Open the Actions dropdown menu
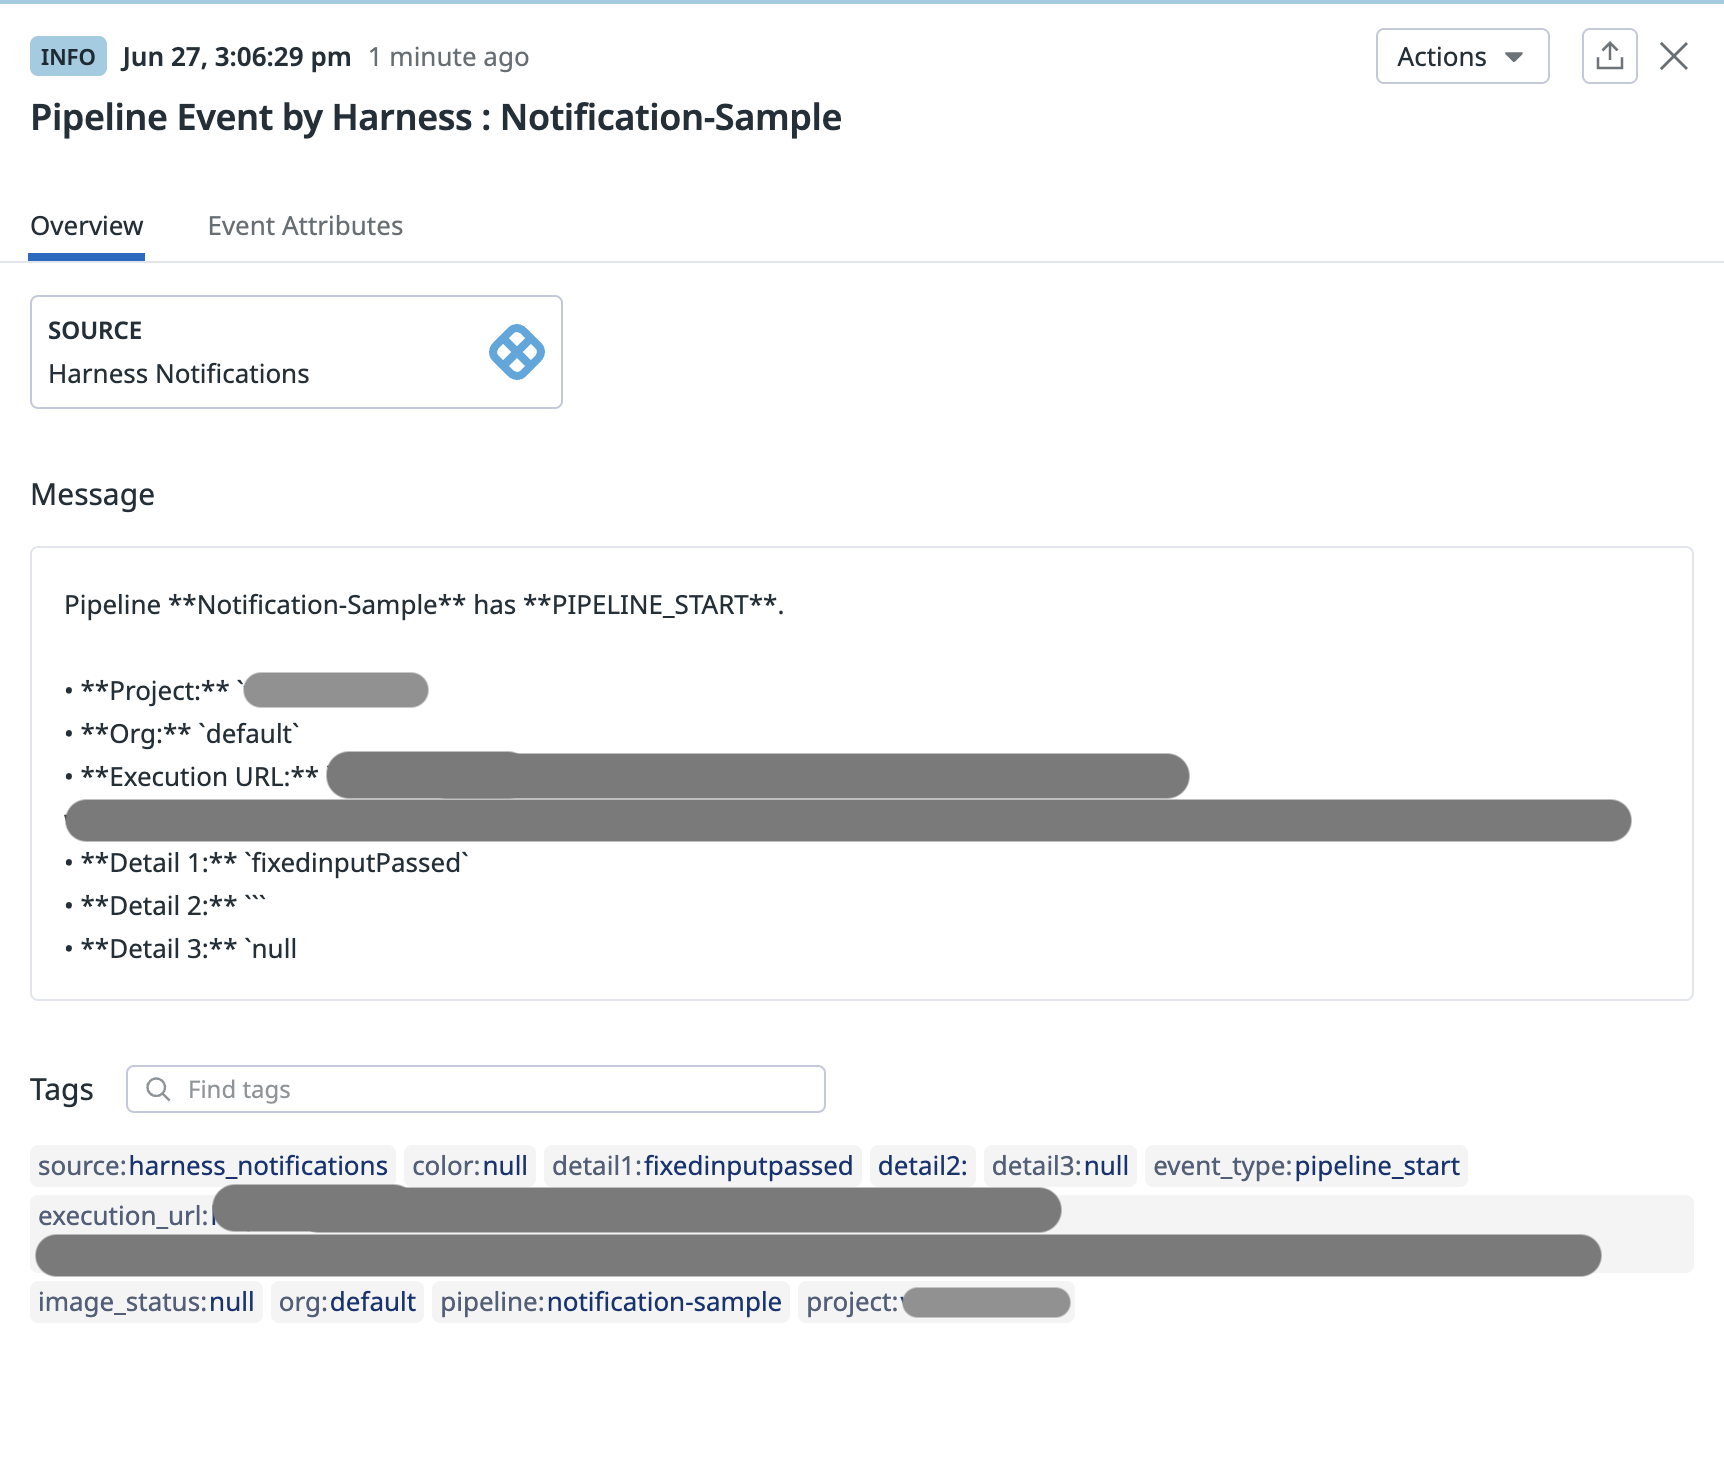Image resolution: width=1724 pixels, height=1470 pixels. 1461,57
